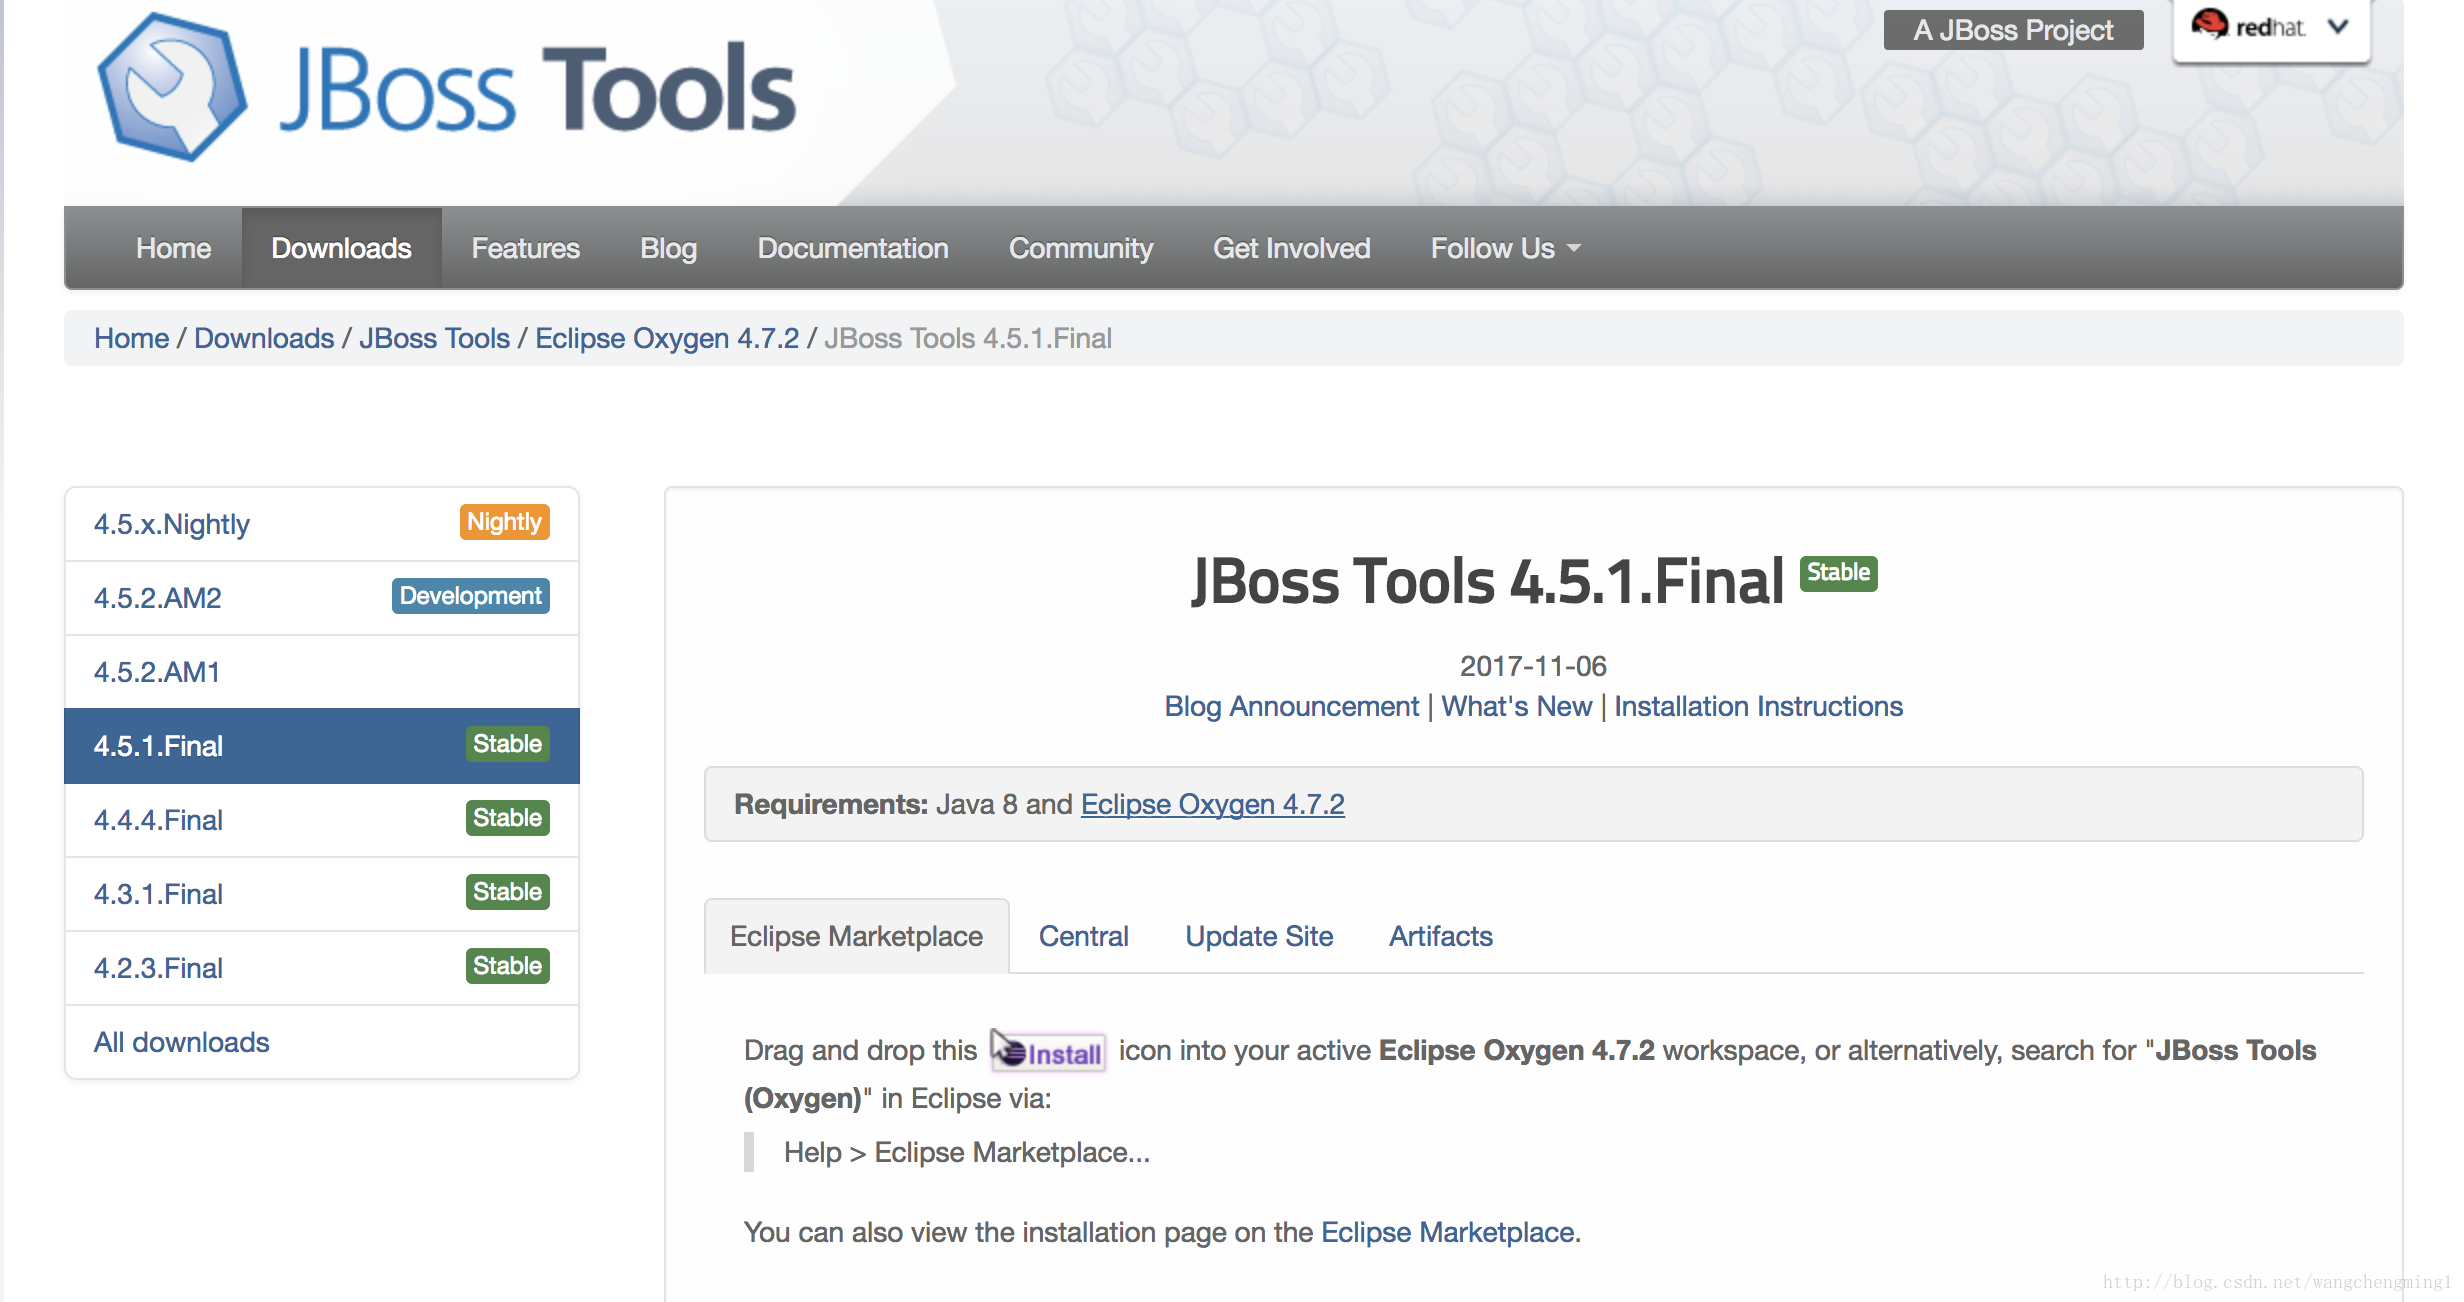The width and height of the screenshot is (2464, 1302).
Task: Open the What's New link
Action: click(x=1516, y=706)
